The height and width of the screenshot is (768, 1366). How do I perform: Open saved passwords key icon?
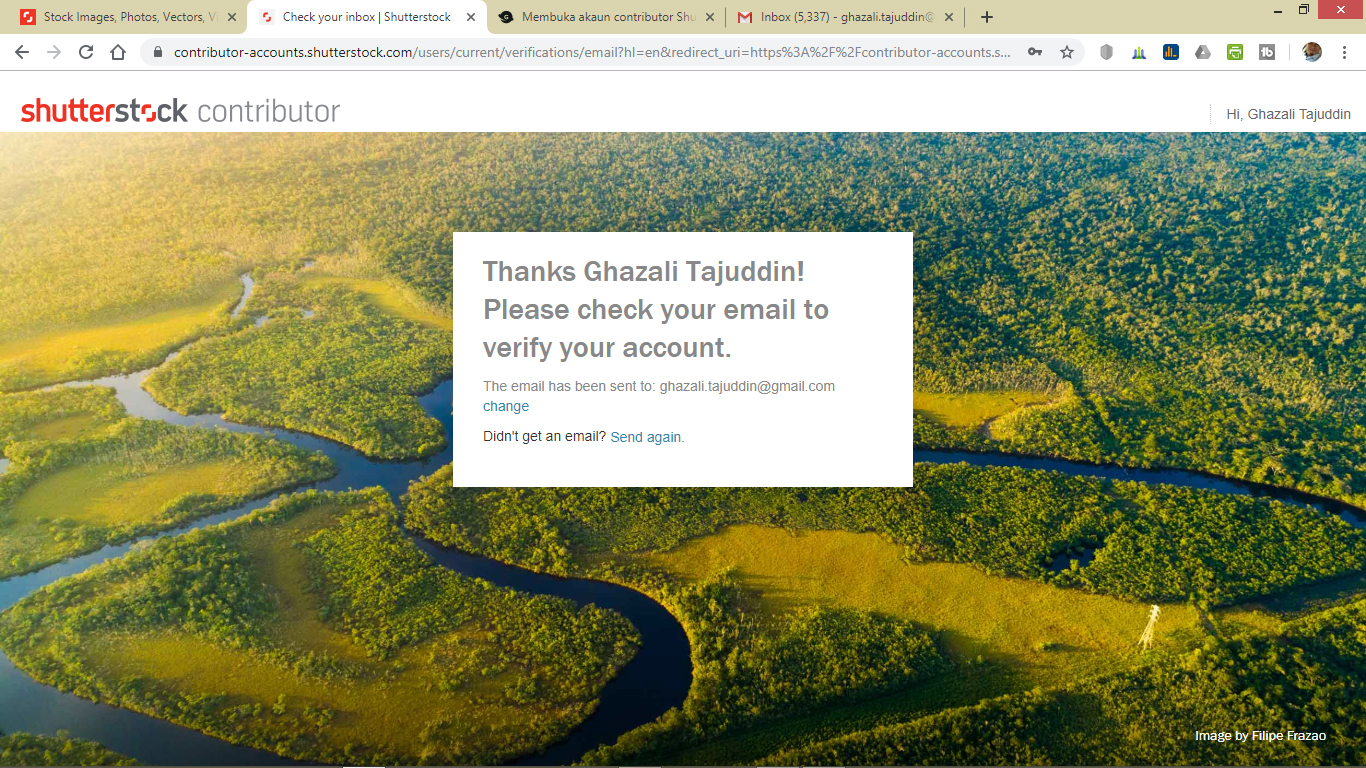(1036, 52)
